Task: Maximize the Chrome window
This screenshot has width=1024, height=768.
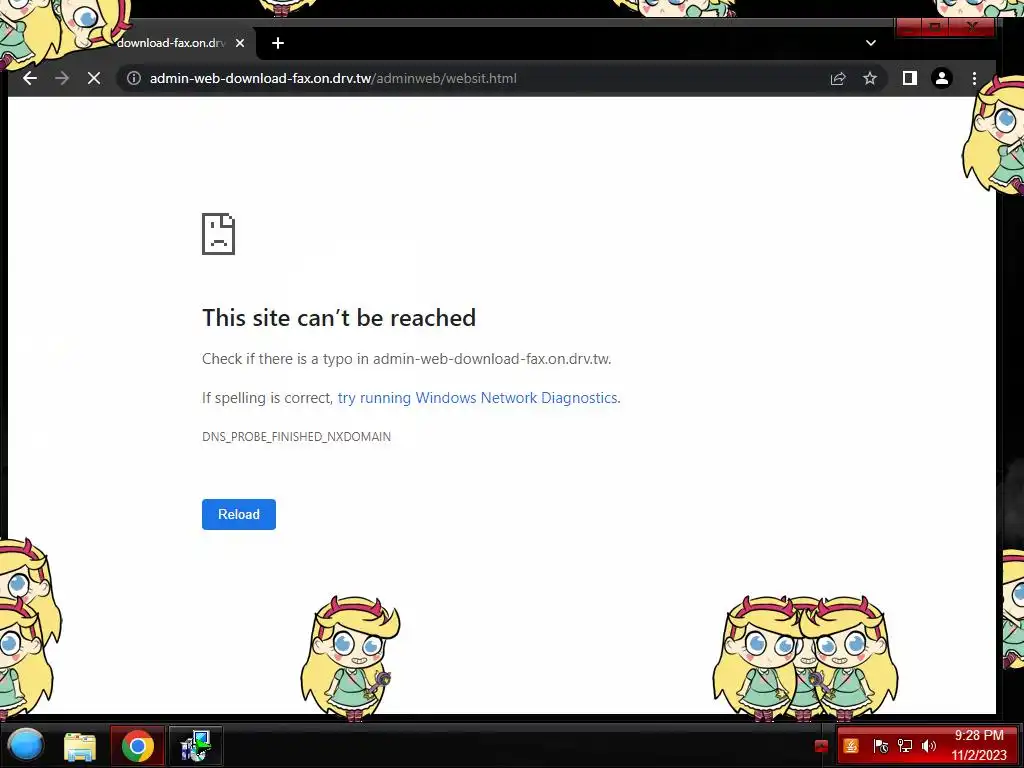Action: click(935, 27)
